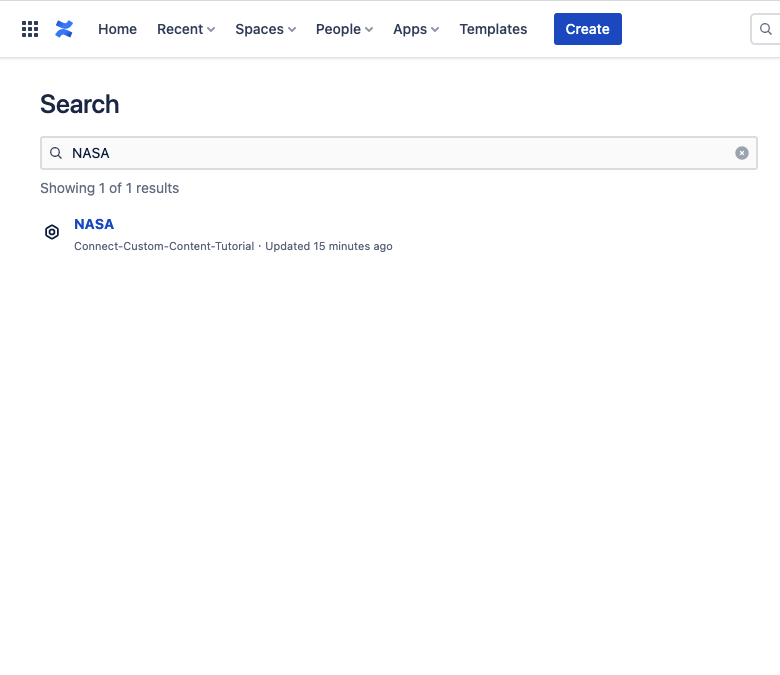Click the chevron arrow next to Apps
This screenshot has height=675, width=780.
[x=435, y=30]
